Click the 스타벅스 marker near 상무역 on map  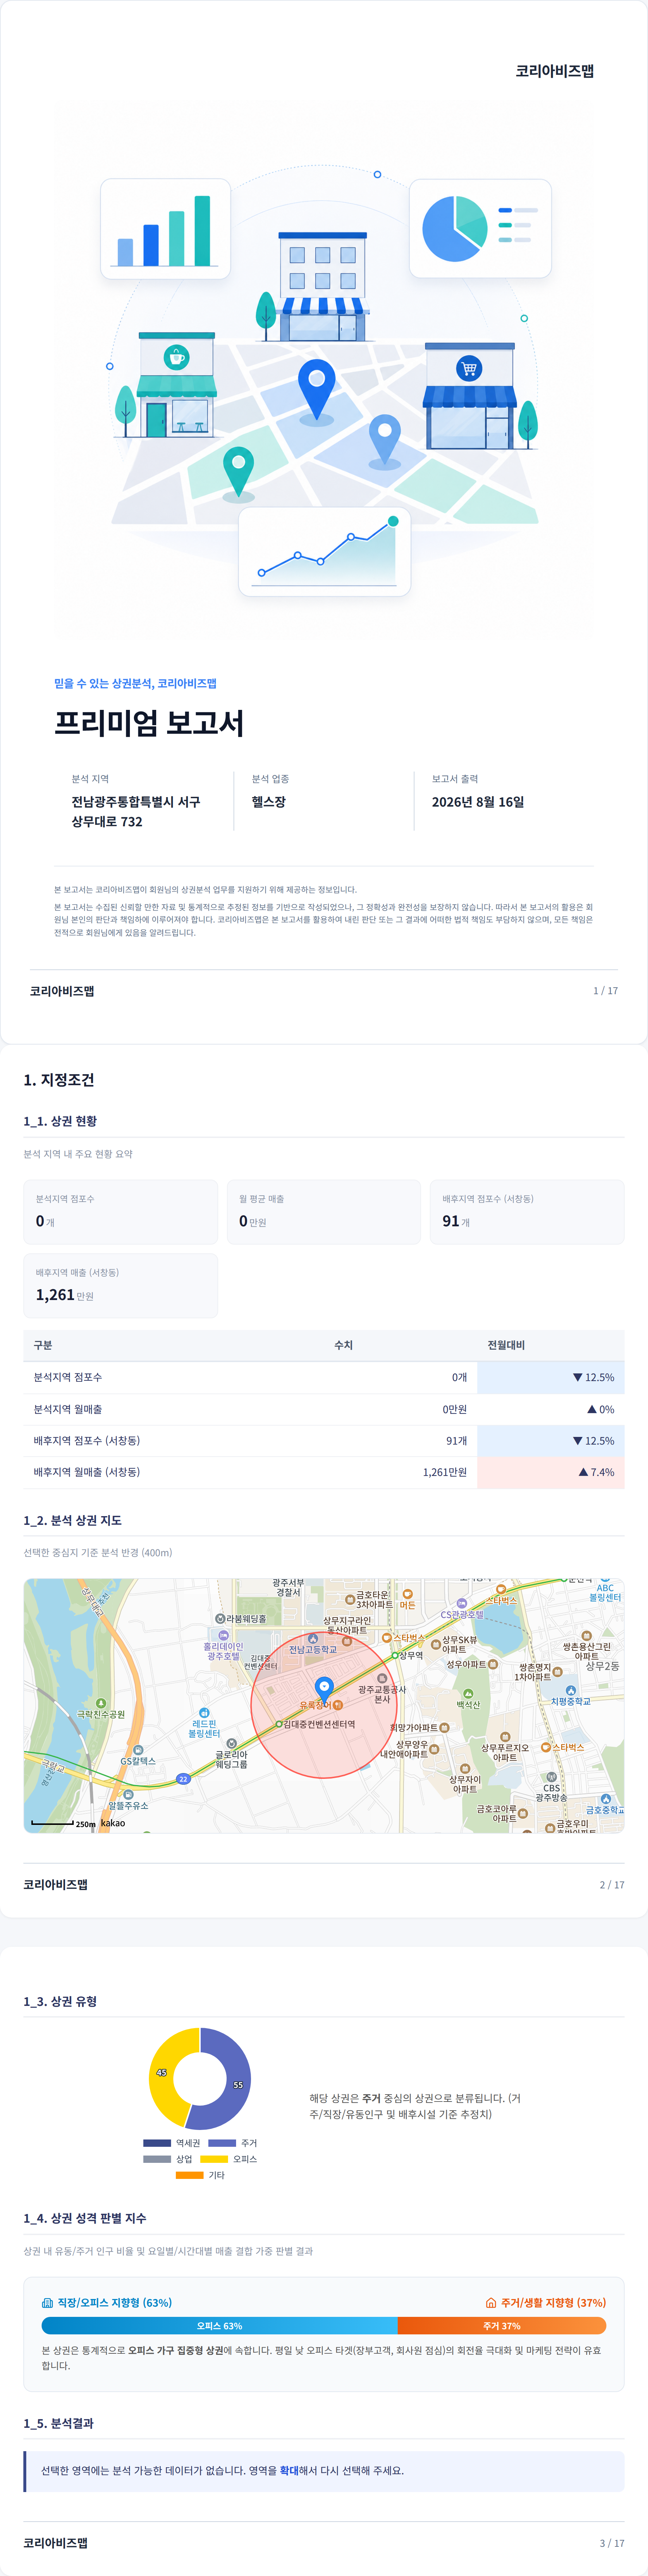[387, 1638]
